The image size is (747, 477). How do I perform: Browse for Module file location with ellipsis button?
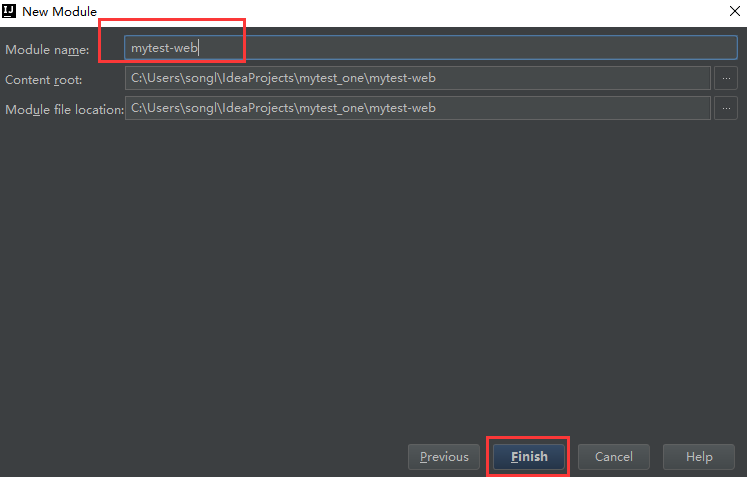pos(726,108)
